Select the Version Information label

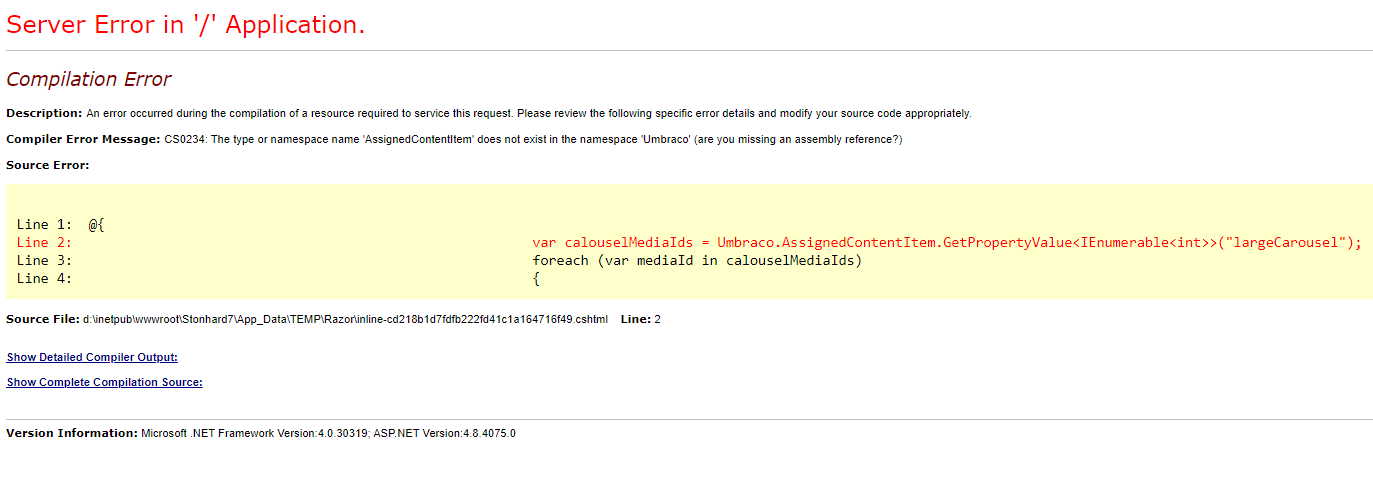coord(72,433)
